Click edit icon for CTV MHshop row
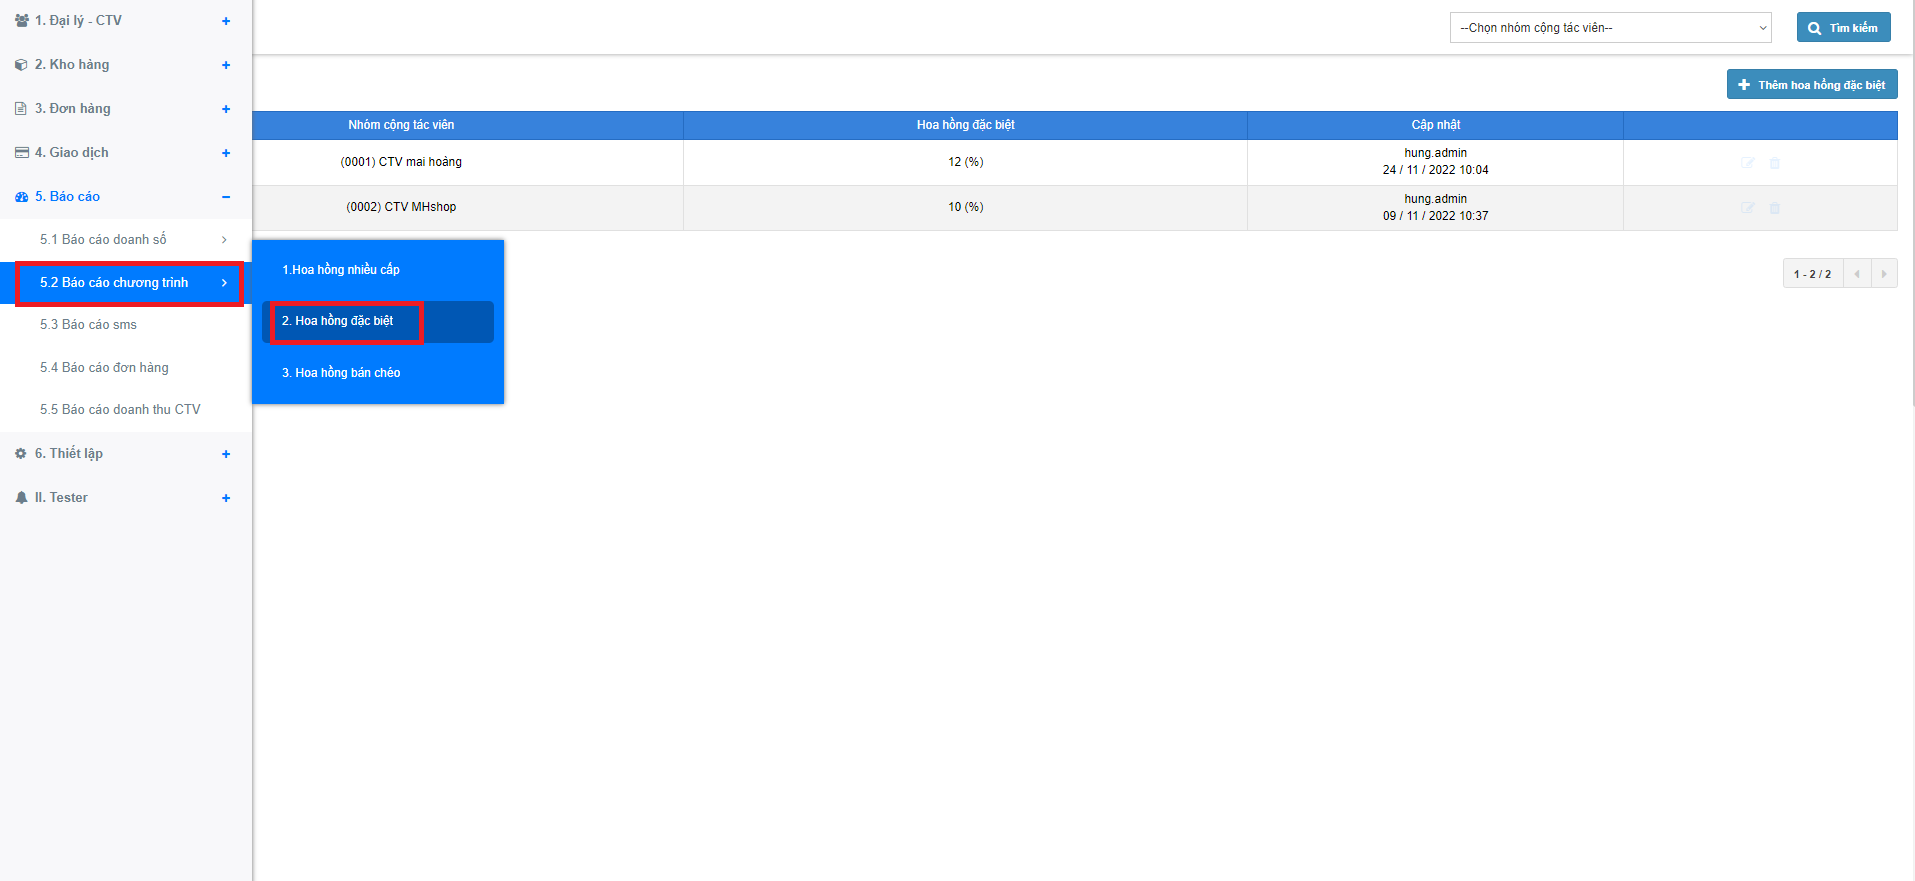 [x=1747, y=208]
